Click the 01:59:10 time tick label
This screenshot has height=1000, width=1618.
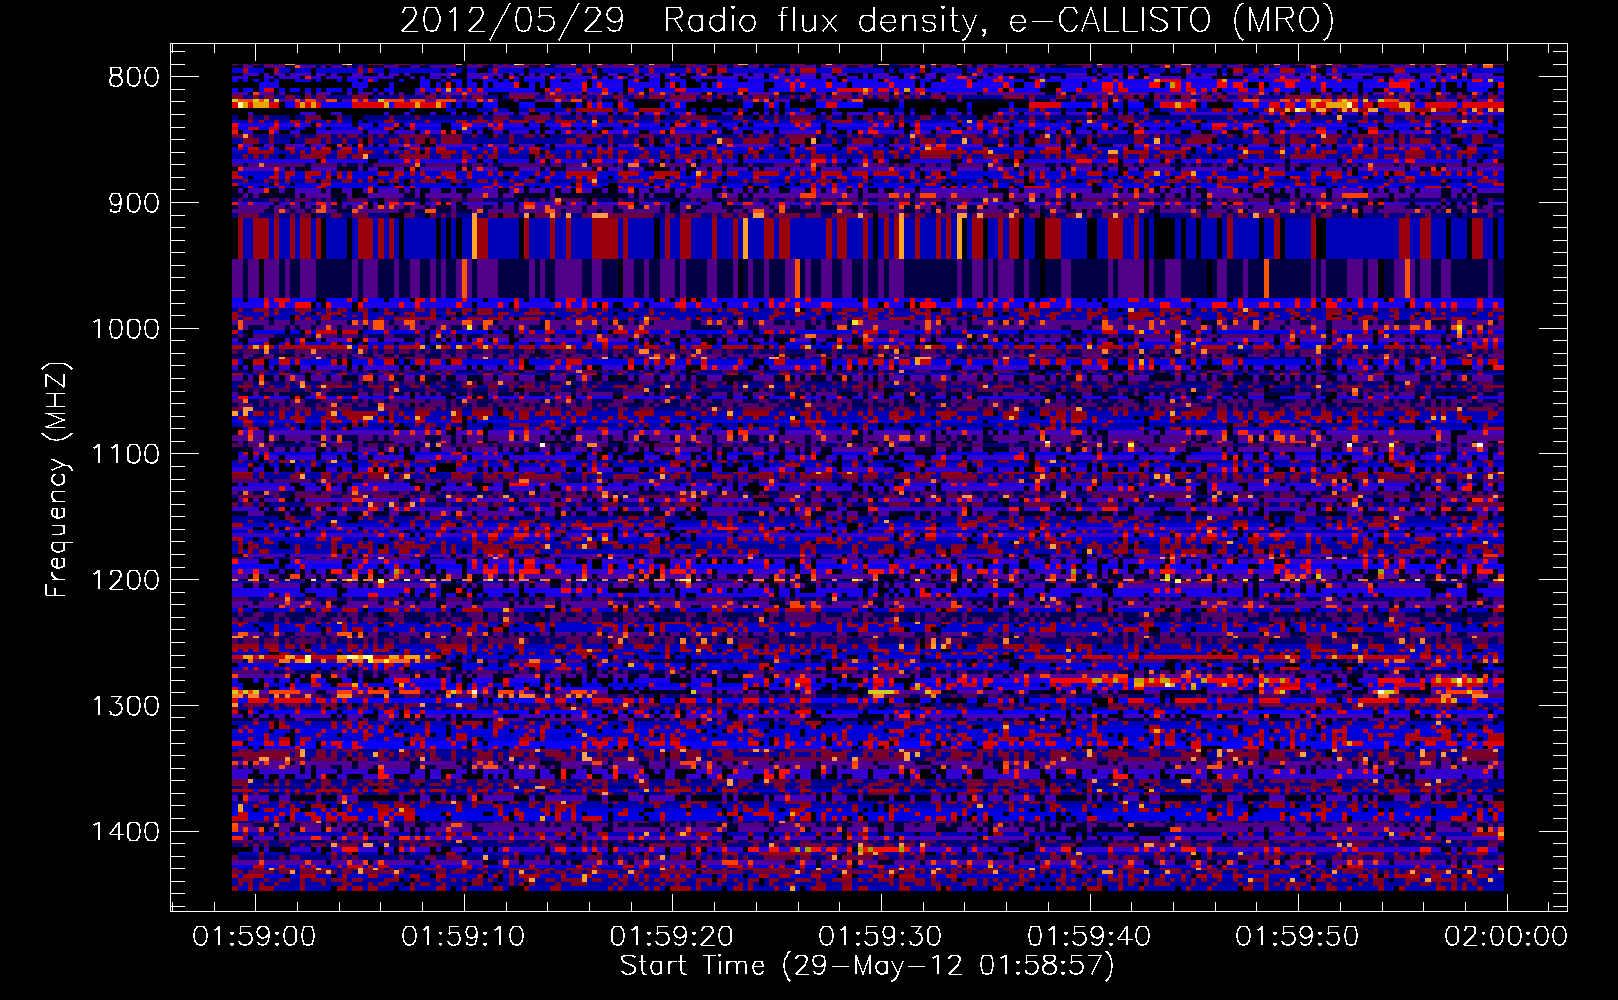tap(463, 937)
